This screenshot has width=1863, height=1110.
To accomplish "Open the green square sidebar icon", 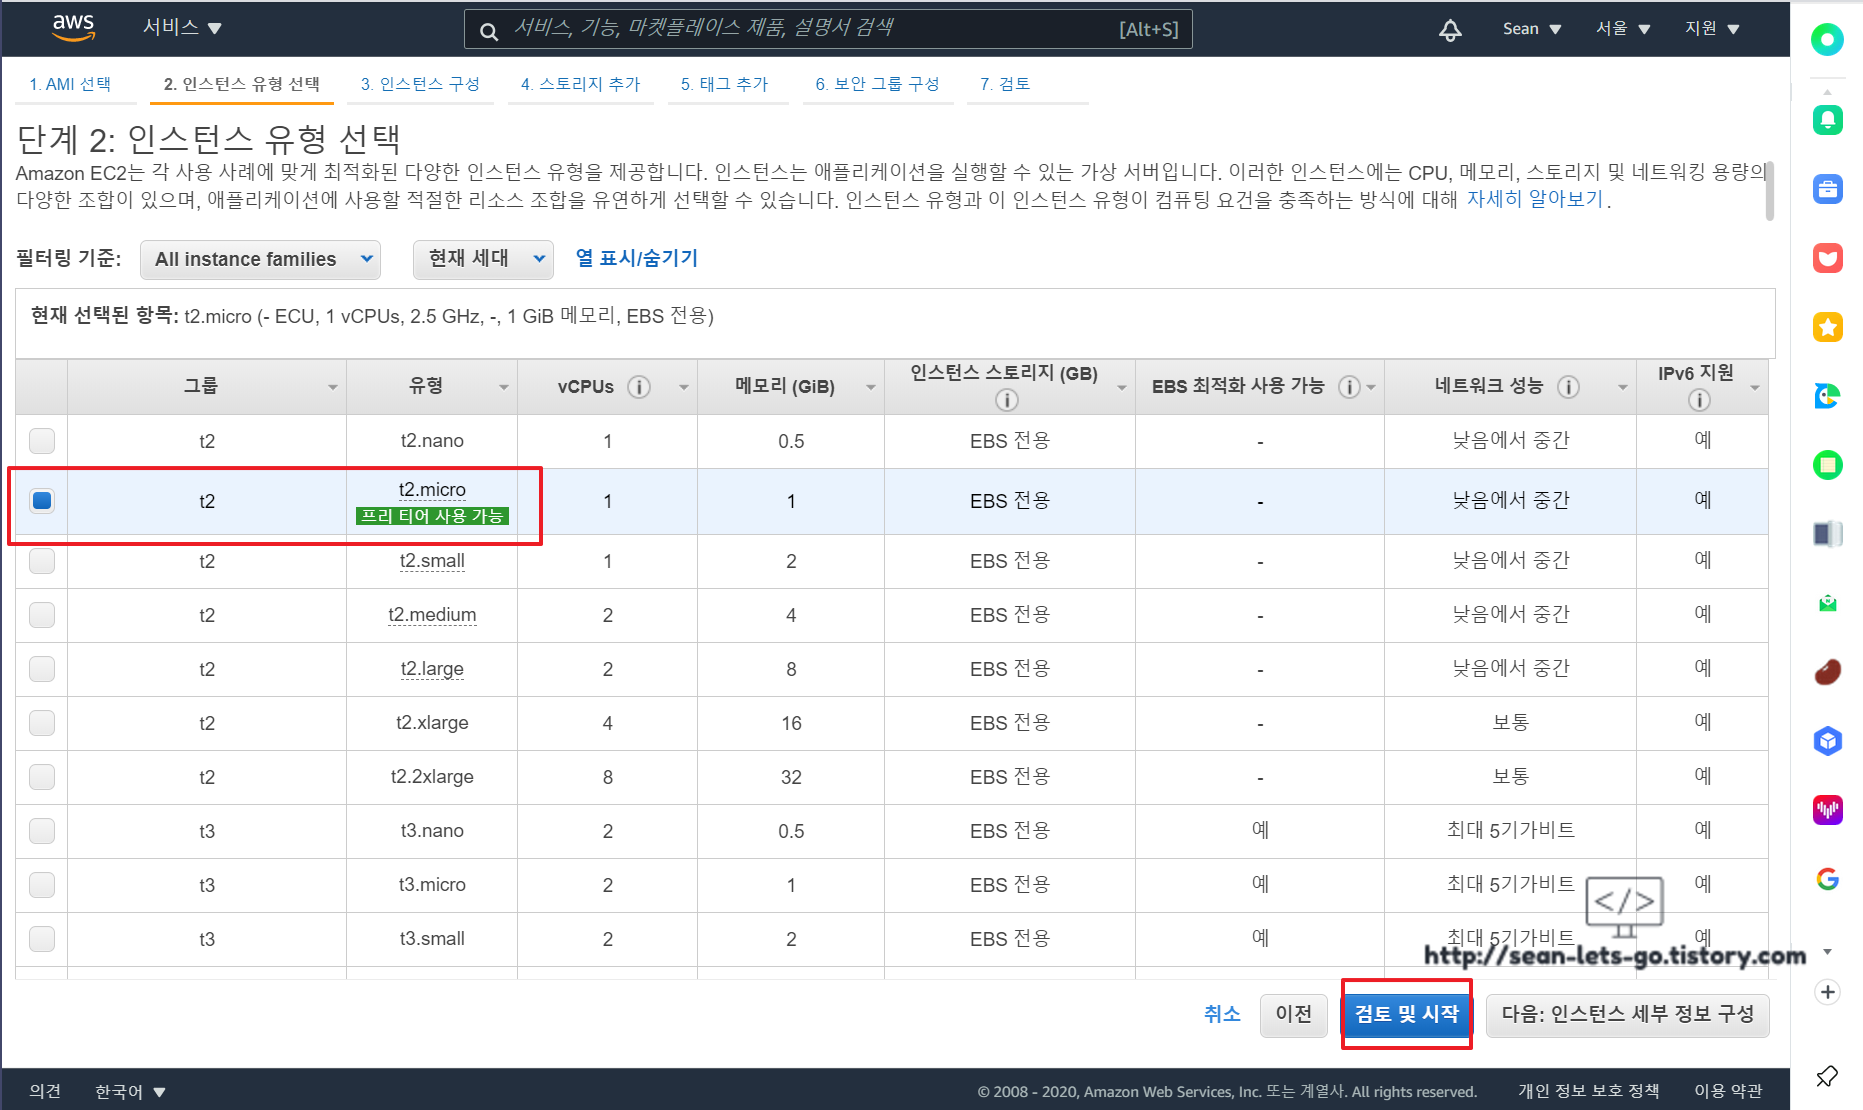I will tap(1827, 465).
